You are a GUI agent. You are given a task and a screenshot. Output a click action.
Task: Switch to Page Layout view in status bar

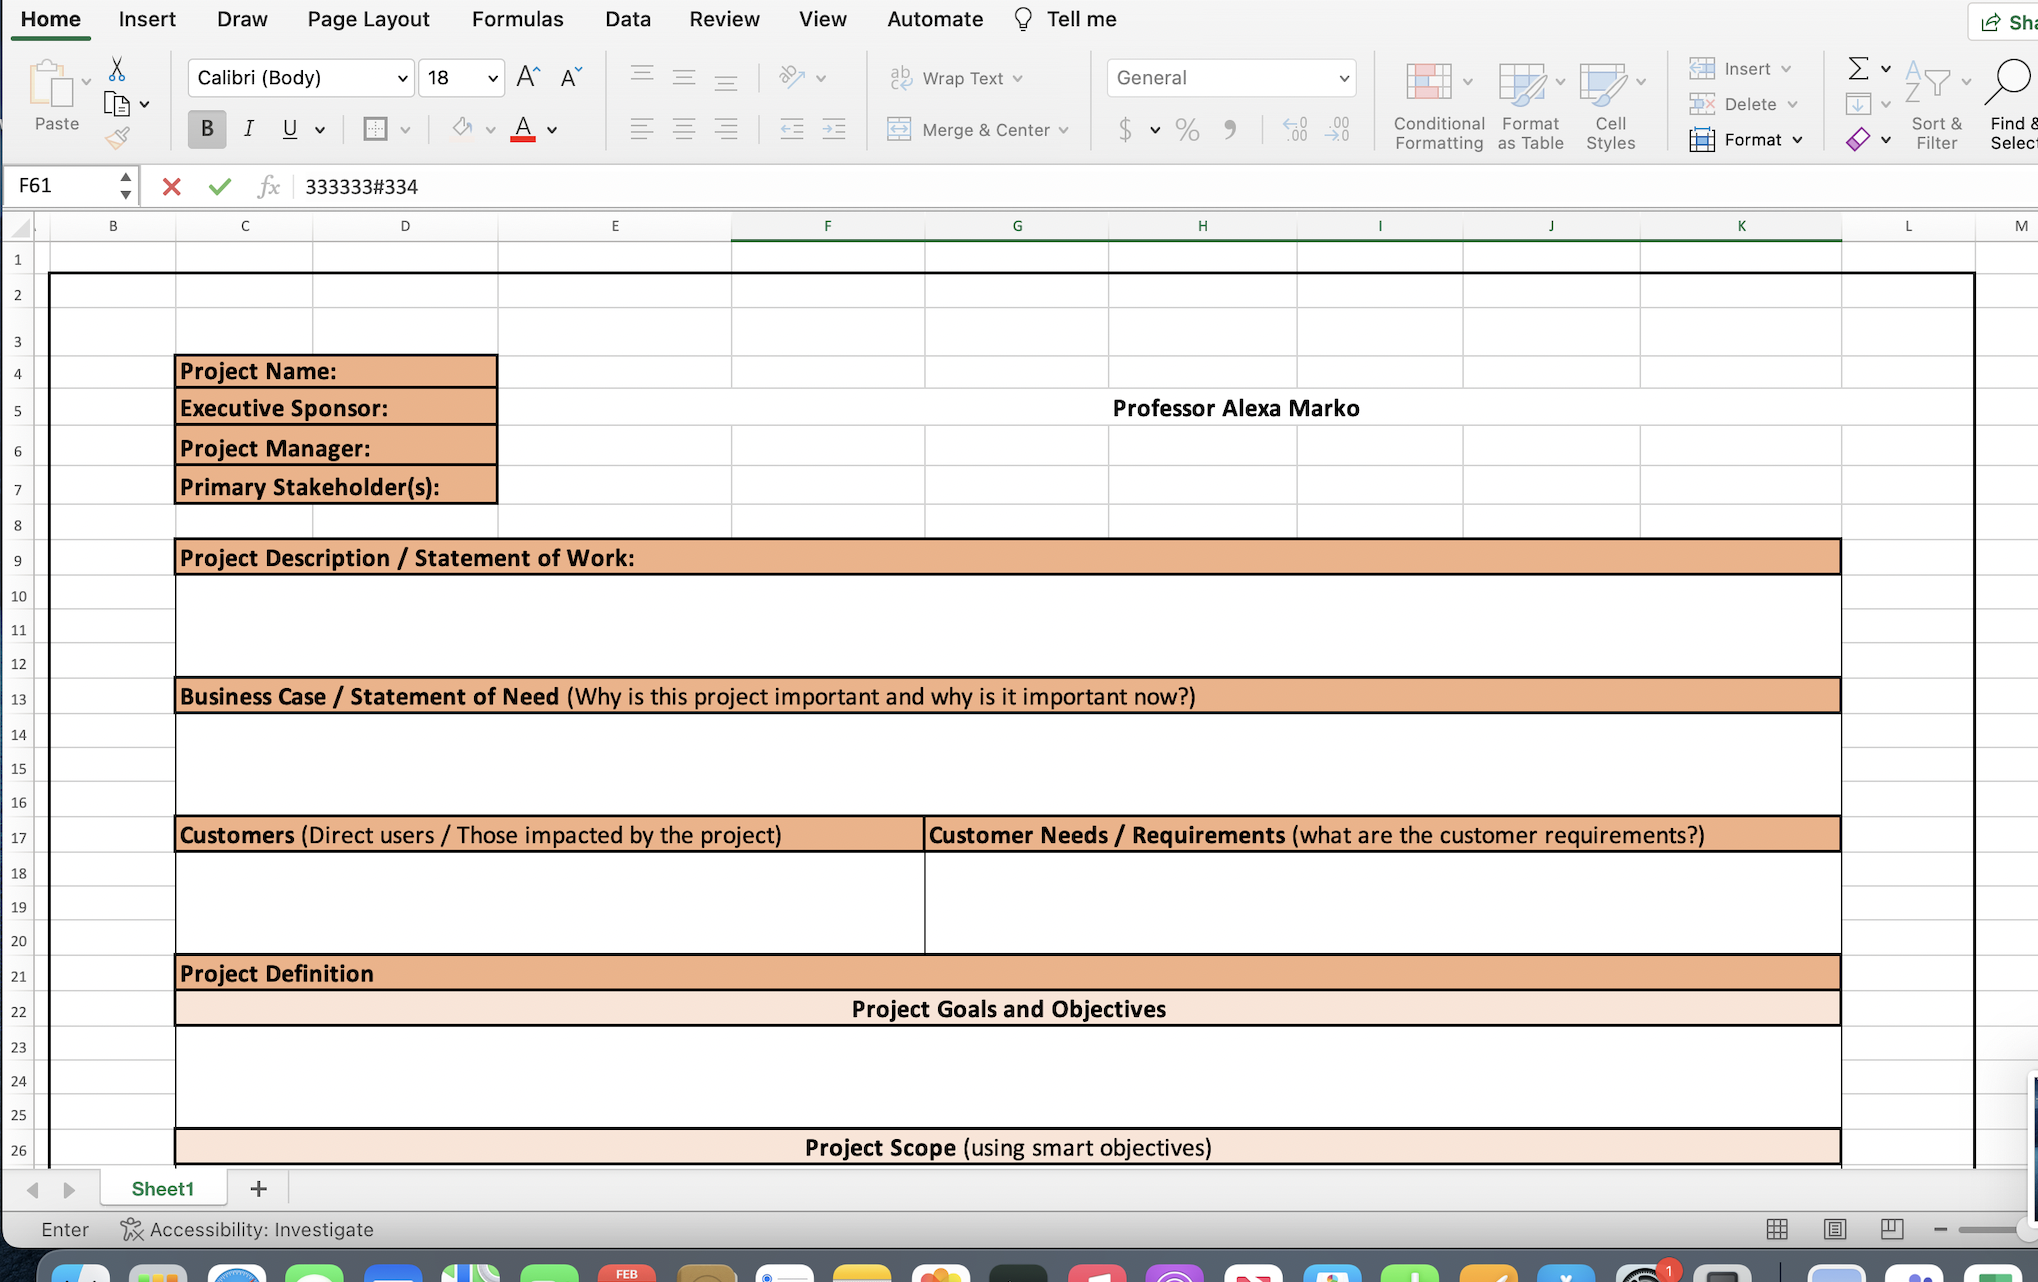coord(1834,1229)
